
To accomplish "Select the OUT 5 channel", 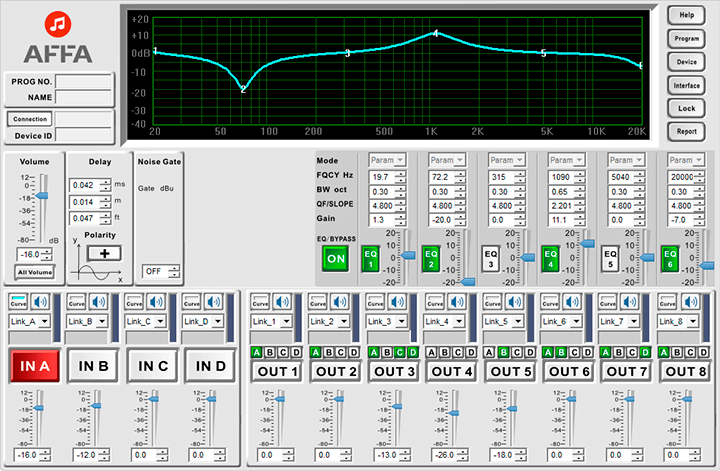I will point(511,371).
